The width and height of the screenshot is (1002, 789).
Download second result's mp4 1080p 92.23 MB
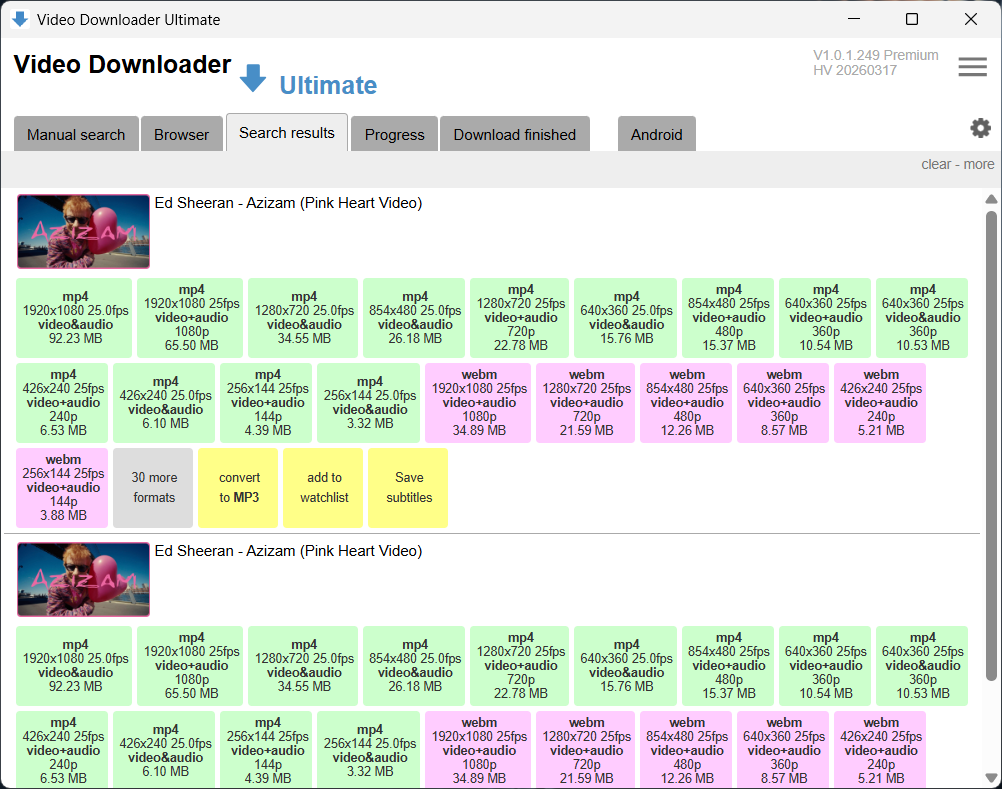coord(74,666)
